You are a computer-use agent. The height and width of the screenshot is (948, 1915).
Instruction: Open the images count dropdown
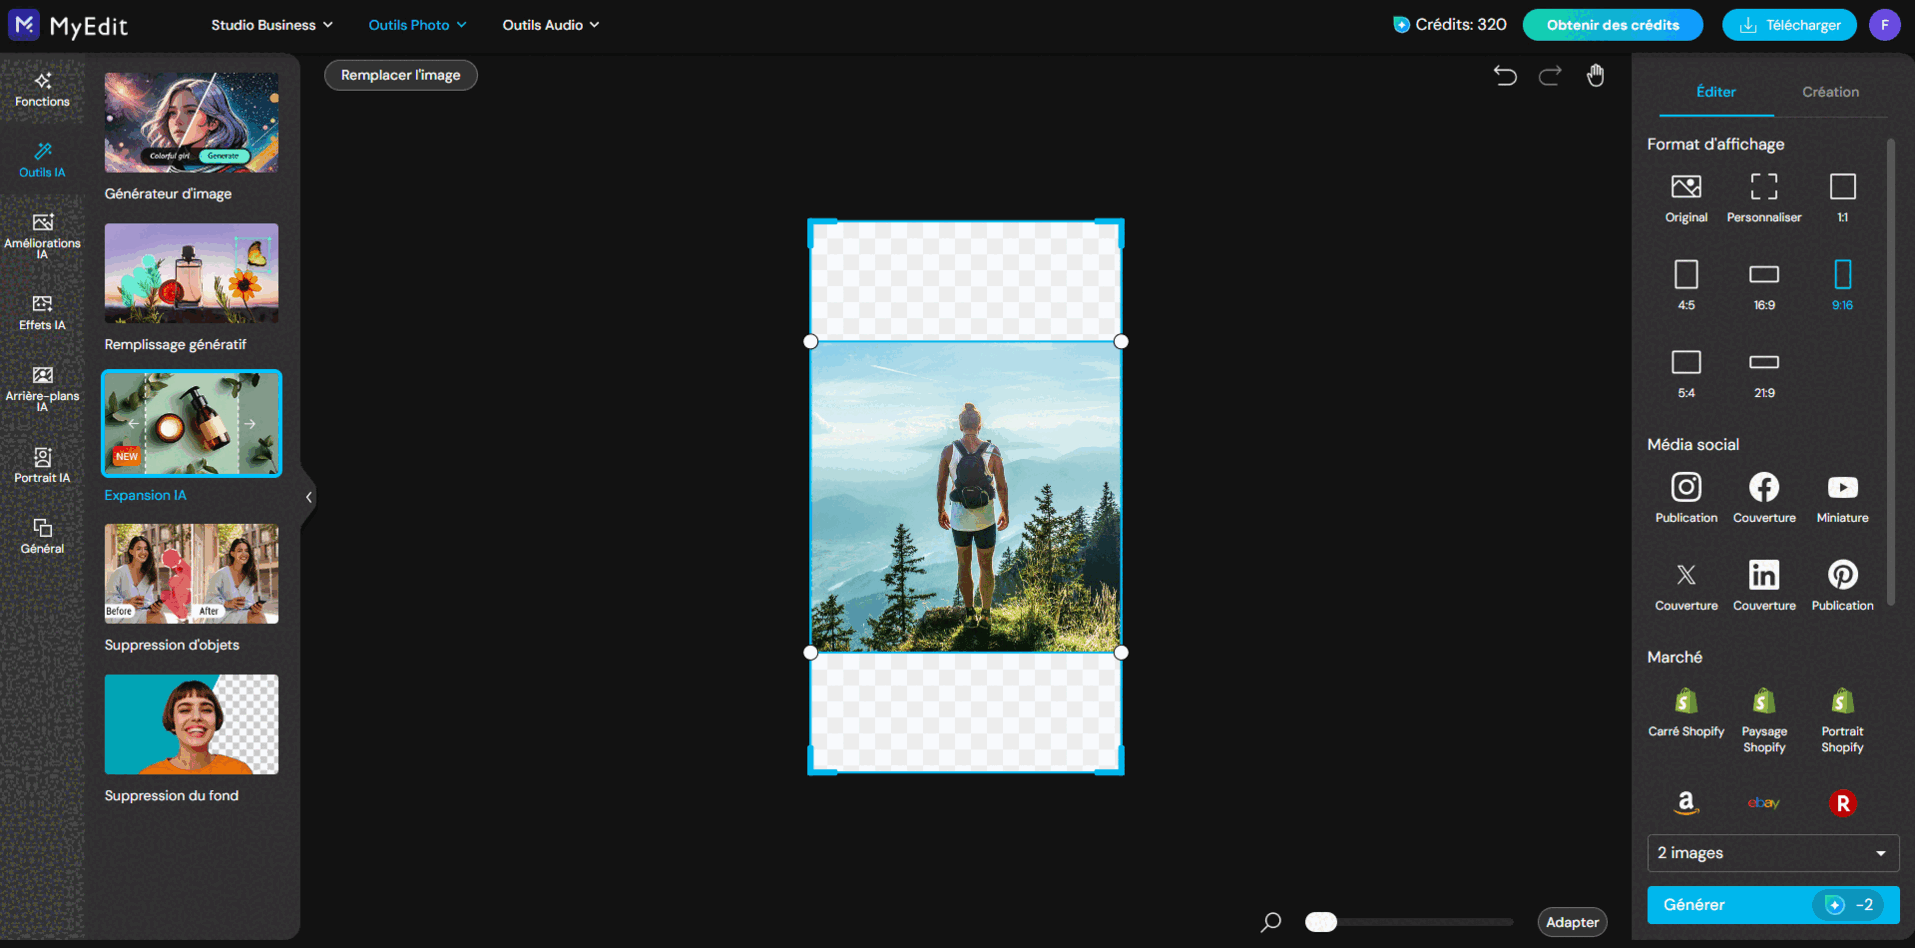[x=1772, y=853]
